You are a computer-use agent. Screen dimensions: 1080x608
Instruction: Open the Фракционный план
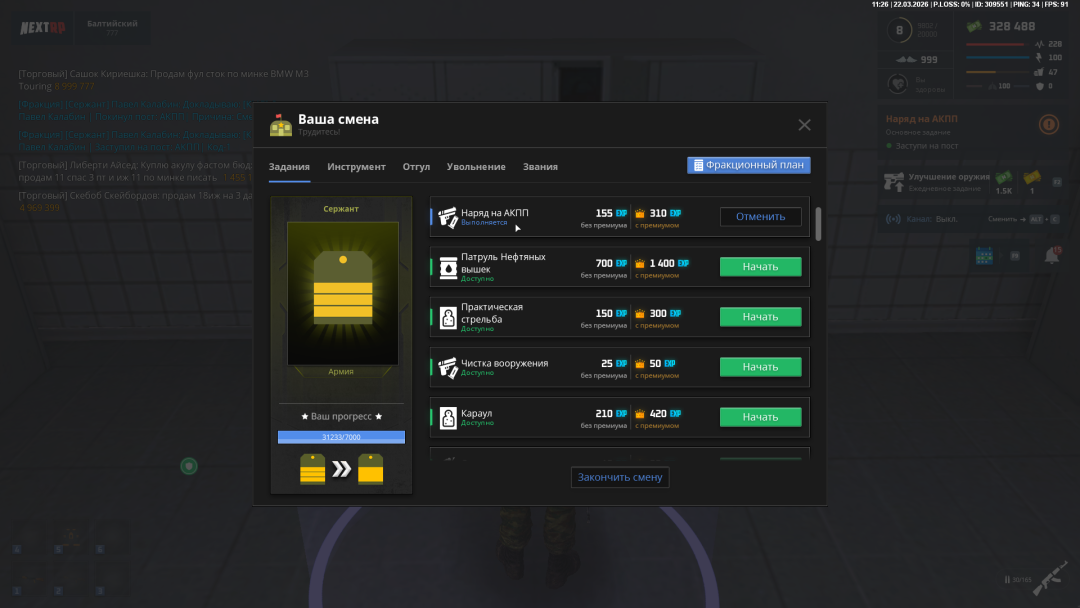(x=748, y=165)
